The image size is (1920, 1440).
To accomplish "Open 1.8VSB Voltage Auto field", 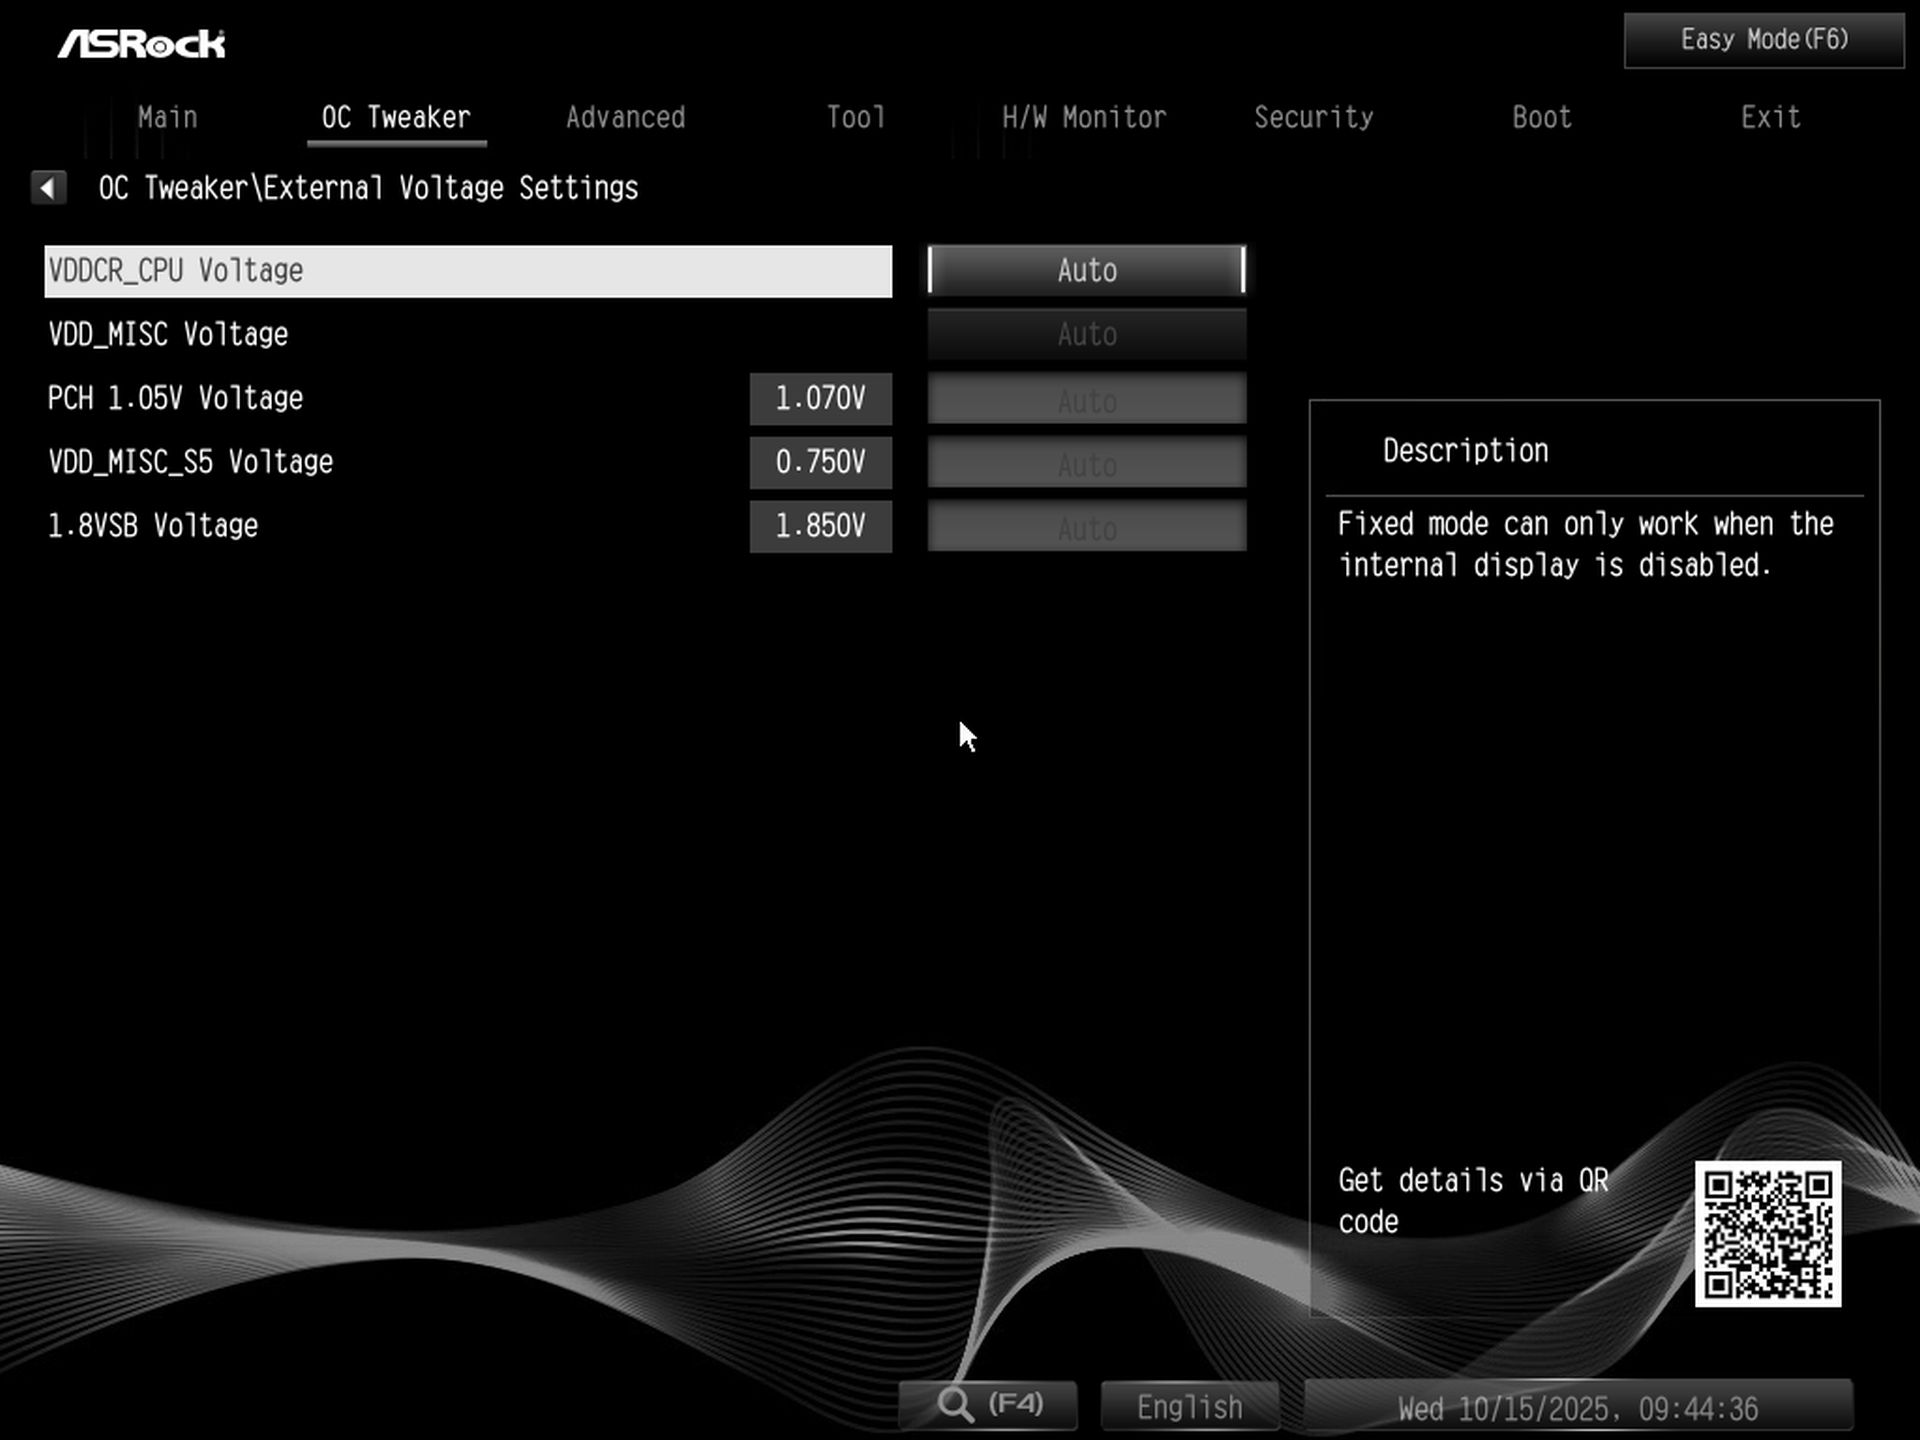I will tap(1086, 527).
